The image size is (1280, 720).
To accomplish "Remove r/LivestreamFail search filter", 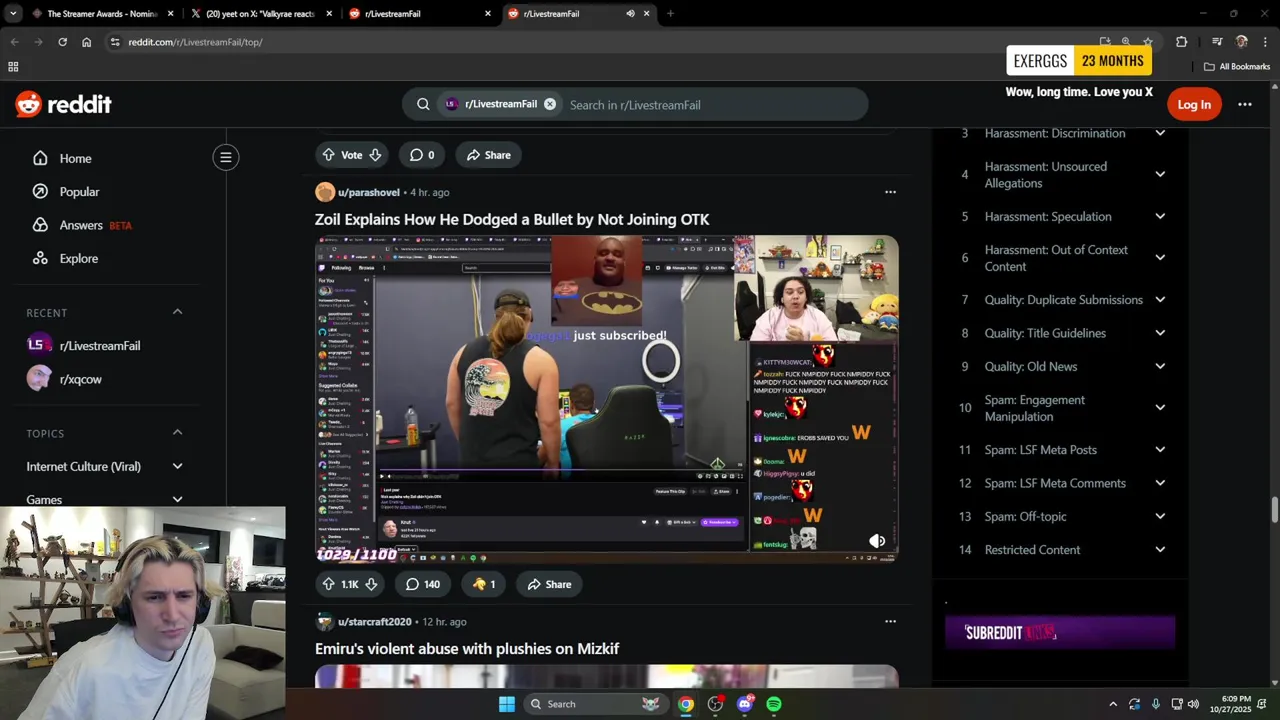I will (x=550, y=104).
